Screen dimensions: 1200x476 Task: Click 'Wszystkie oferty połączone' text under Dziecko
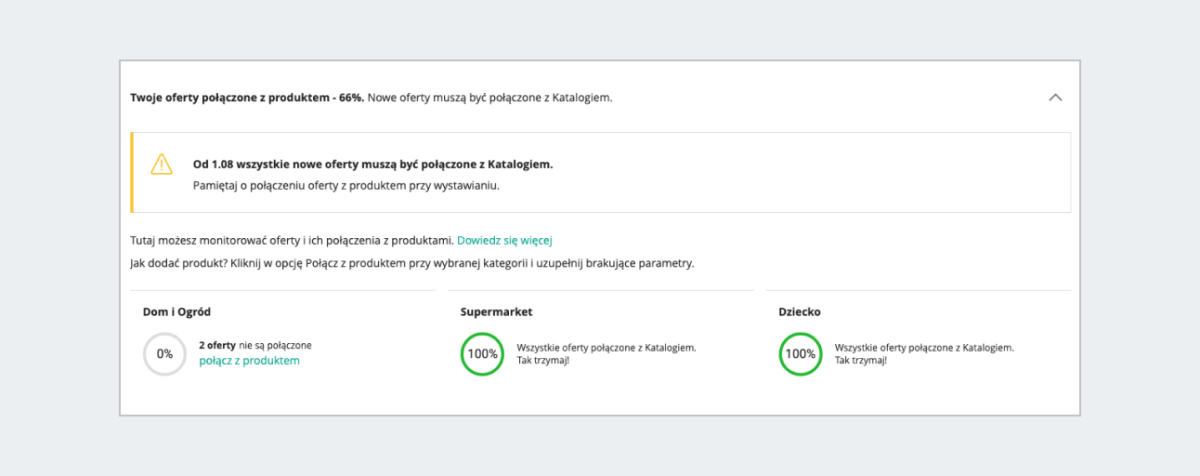pos(924,348)
